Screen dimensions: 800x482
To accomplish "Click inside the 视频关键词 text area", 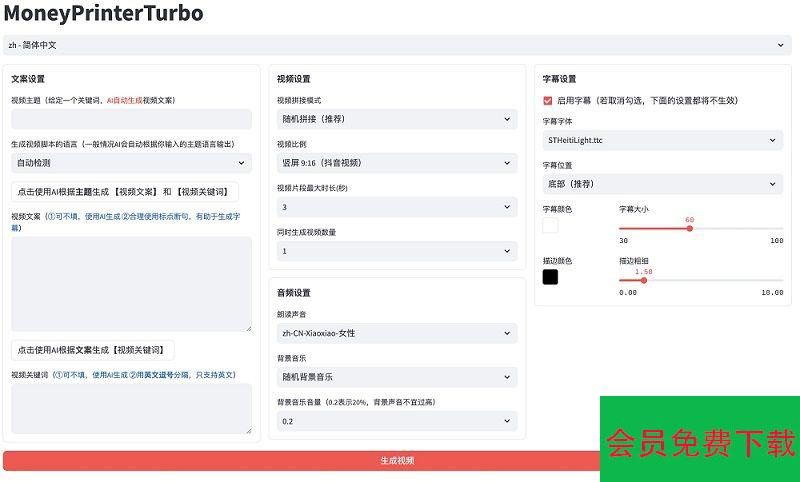I will (131, 409).
